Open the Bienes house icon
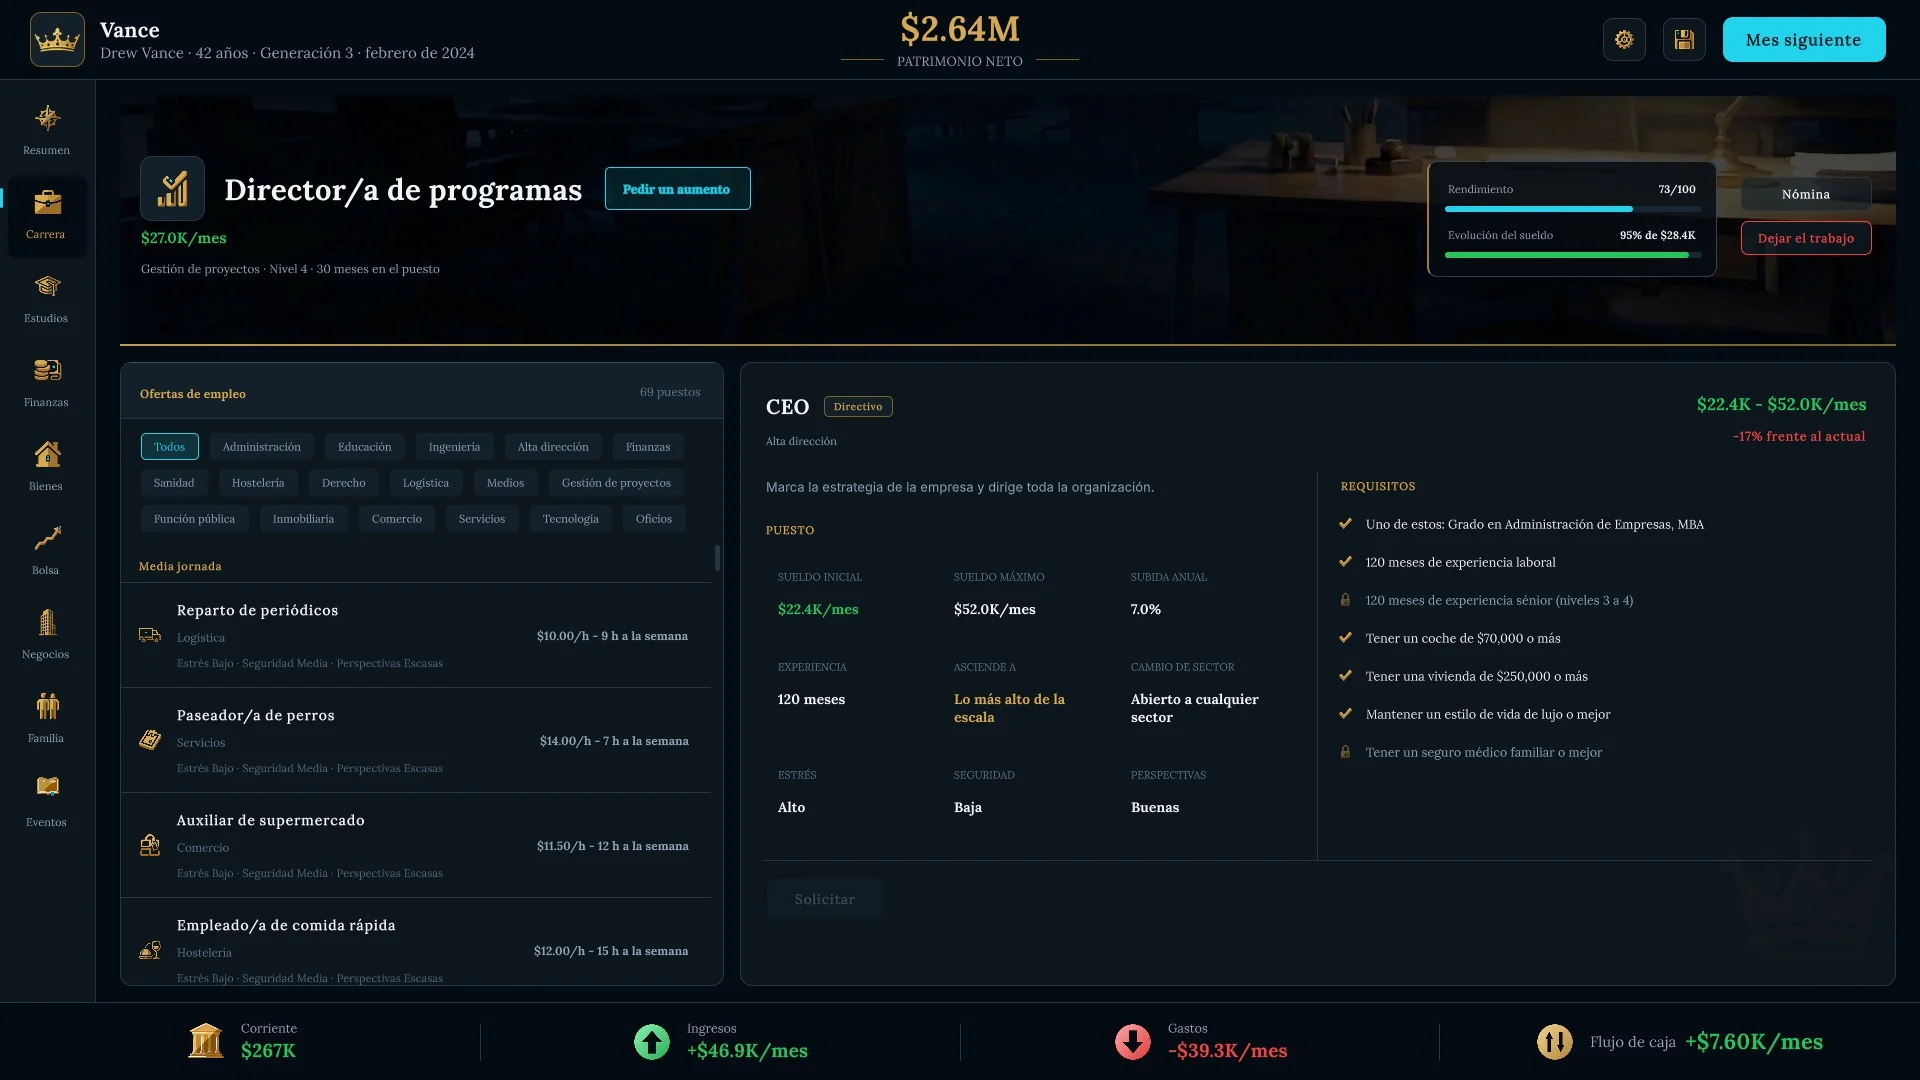This screenshot has width=1920, height=1080. 47,455
